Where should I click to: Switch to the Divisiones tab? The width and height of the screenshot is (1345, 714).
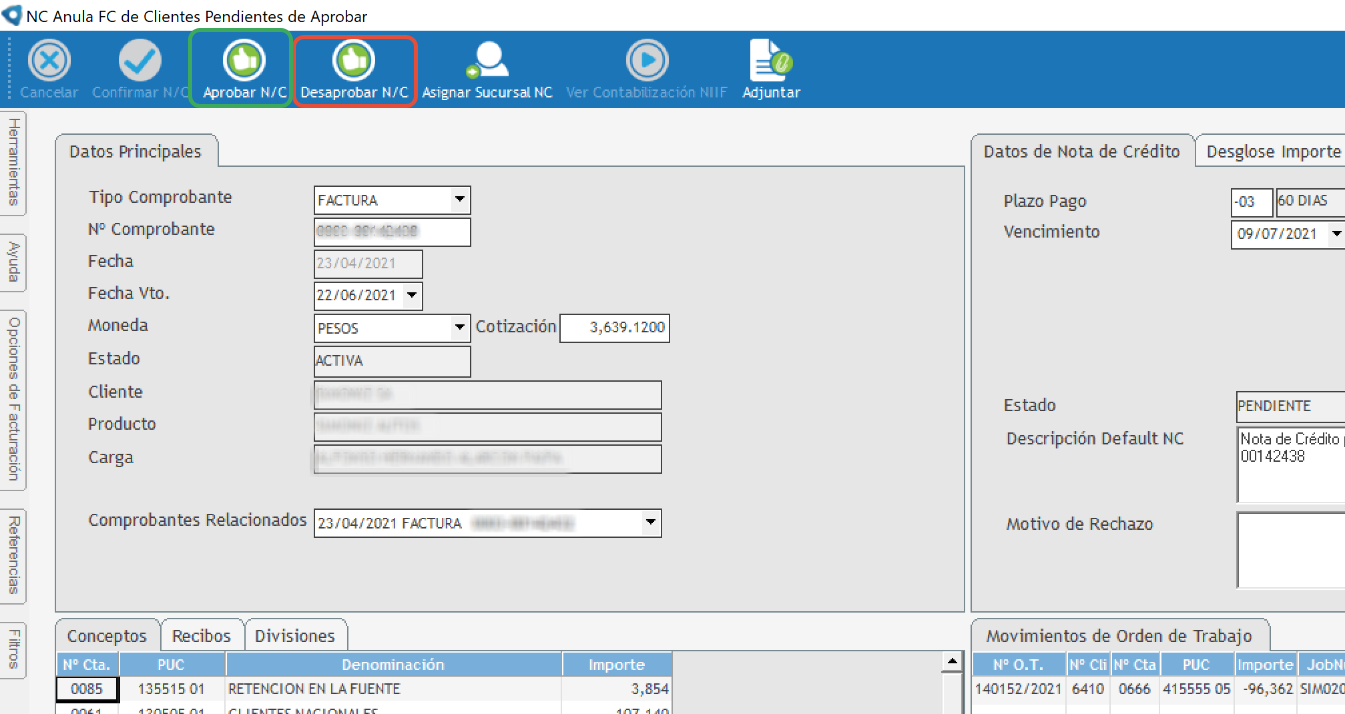tap(295, 636)
